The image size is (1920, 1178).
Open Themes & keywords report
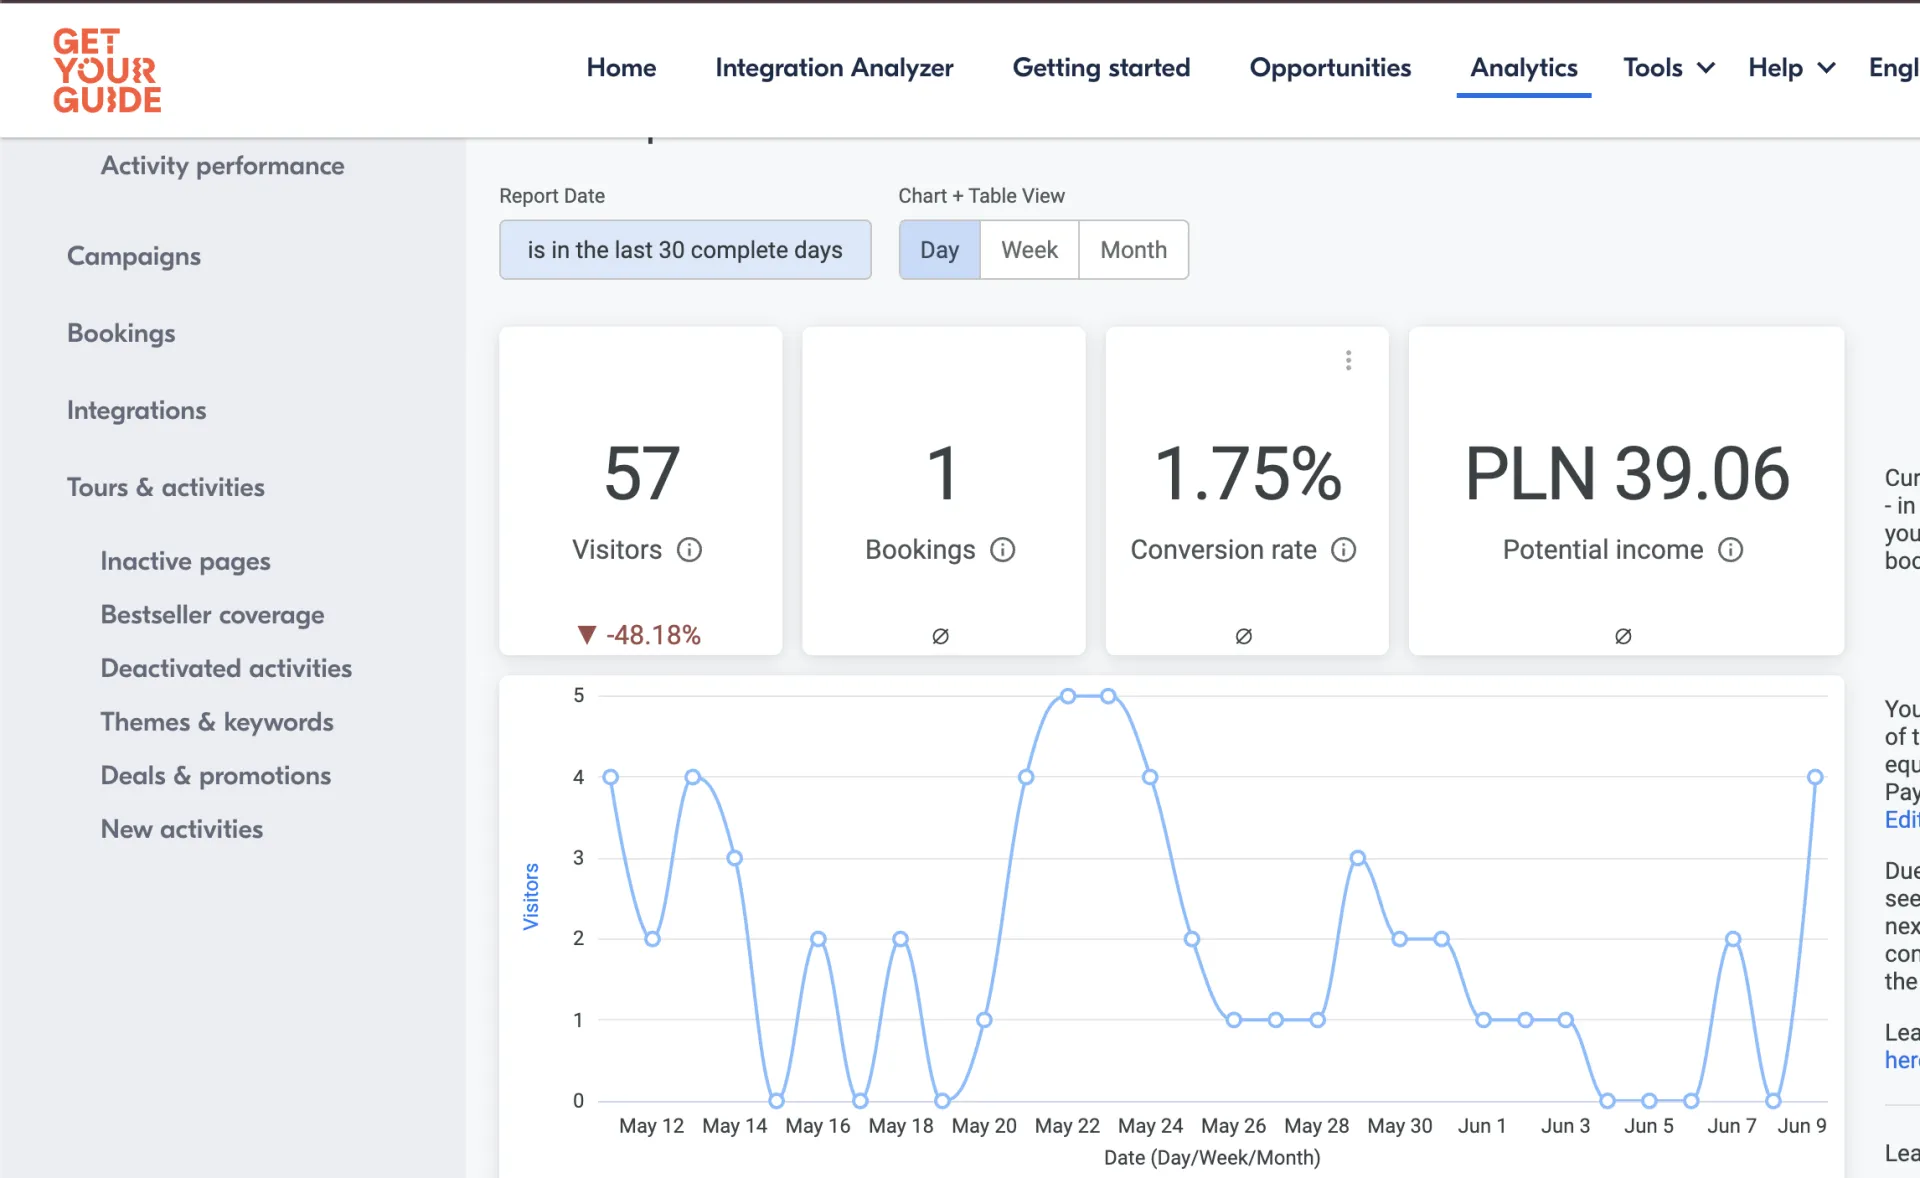coord(217,722)
